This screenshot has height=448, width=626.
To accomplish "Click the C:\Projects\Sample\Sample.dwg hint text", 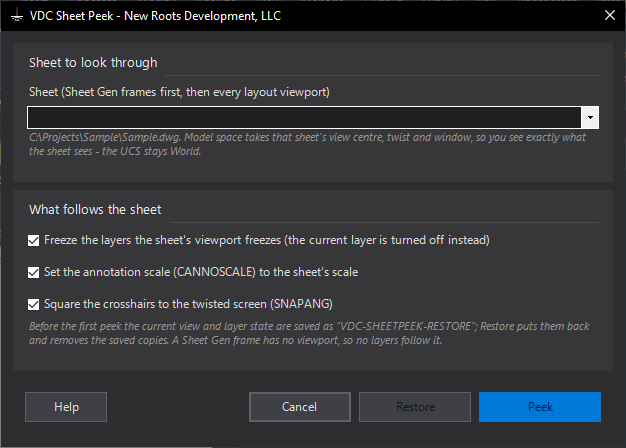I will tap(307, 144).
